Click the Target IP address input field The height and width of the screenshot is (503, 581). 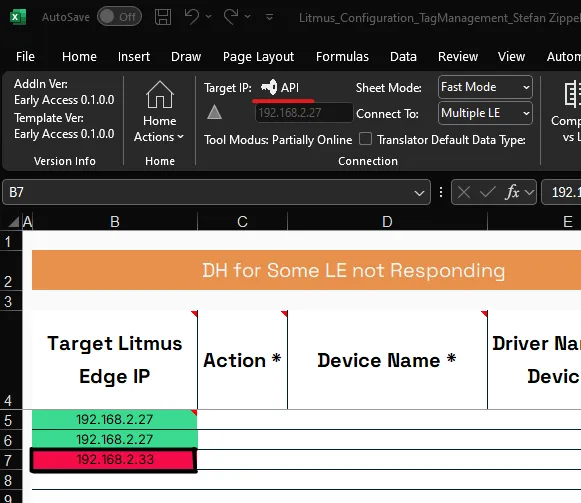(x=303, y=113)
